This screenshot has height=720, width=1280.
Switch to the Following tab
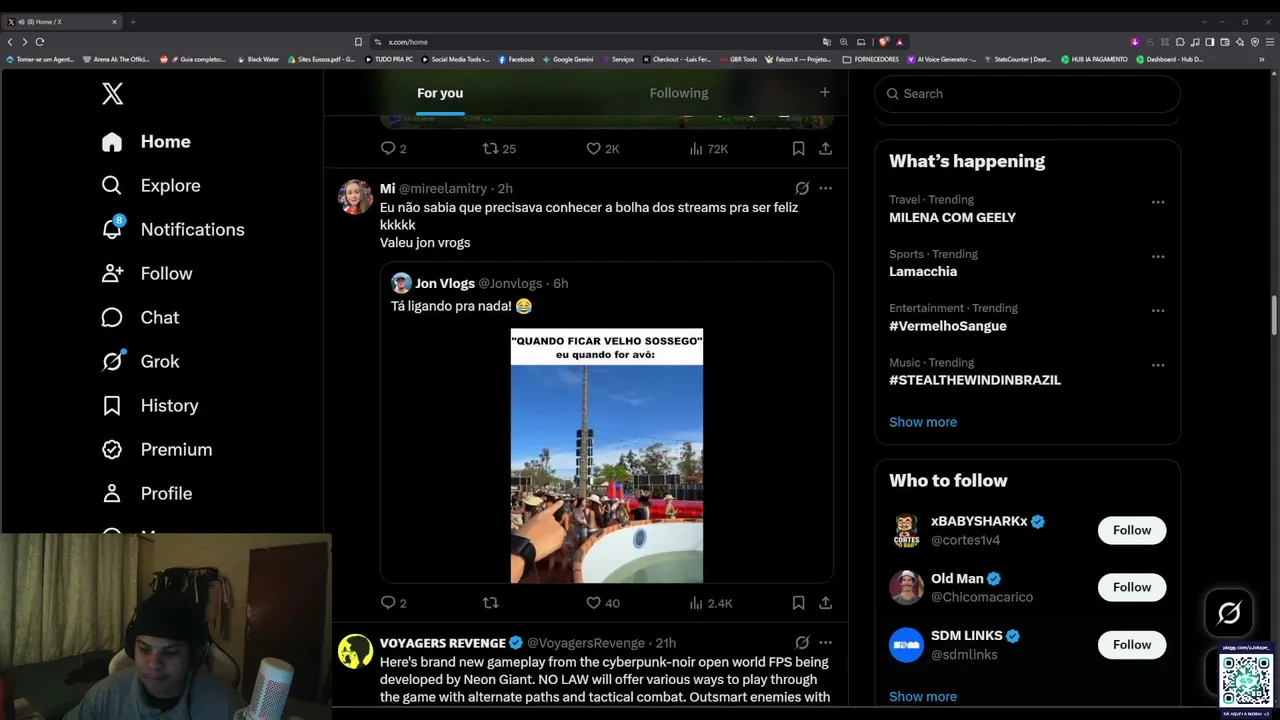point(679,93)
